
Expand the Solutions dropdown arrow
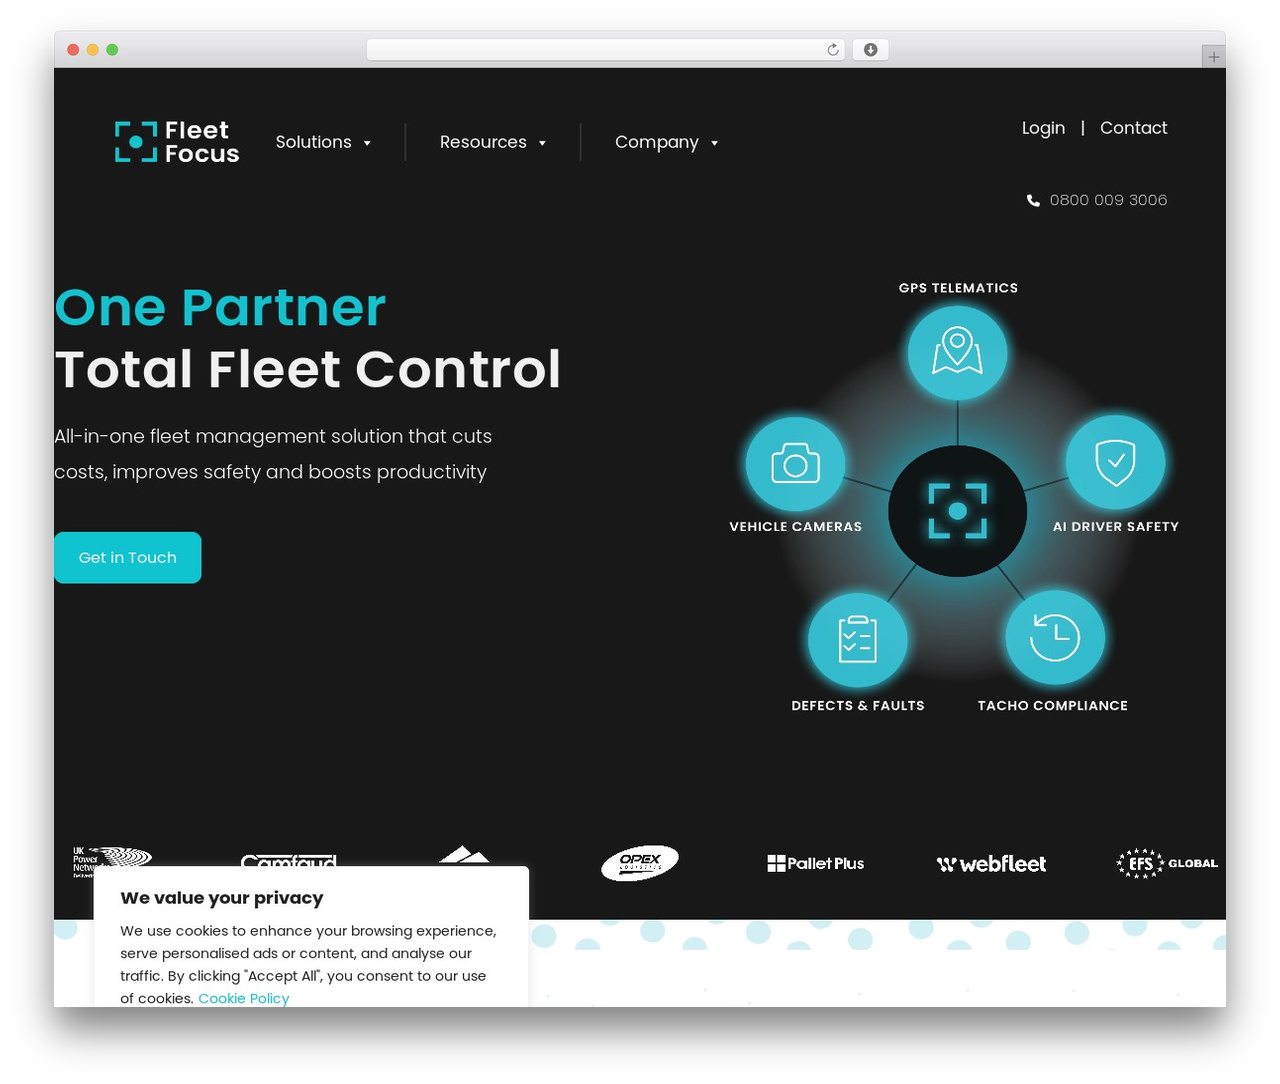(367, 143)
